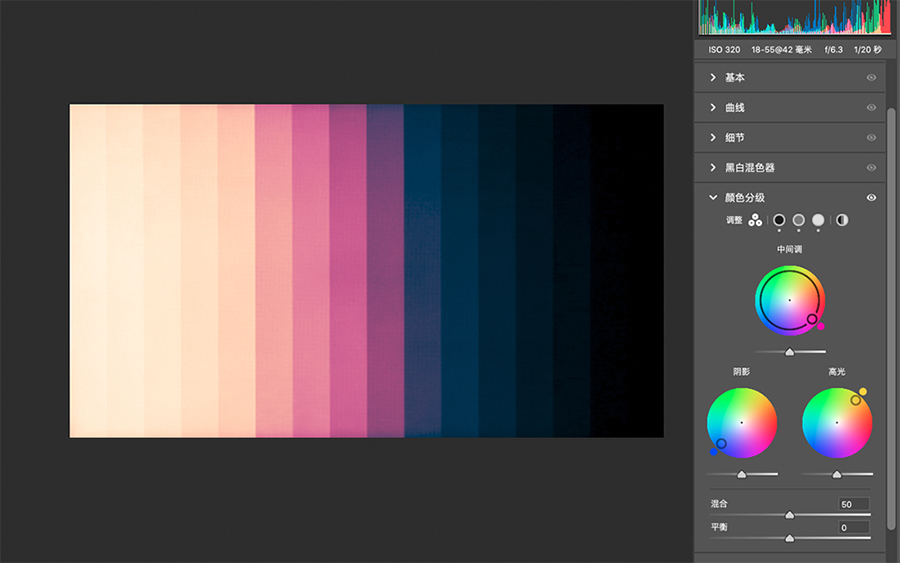This screenshot has height=563, width=900.
Task: Switch to shadows-only wheel icon
Action: [x=779, y=220]
